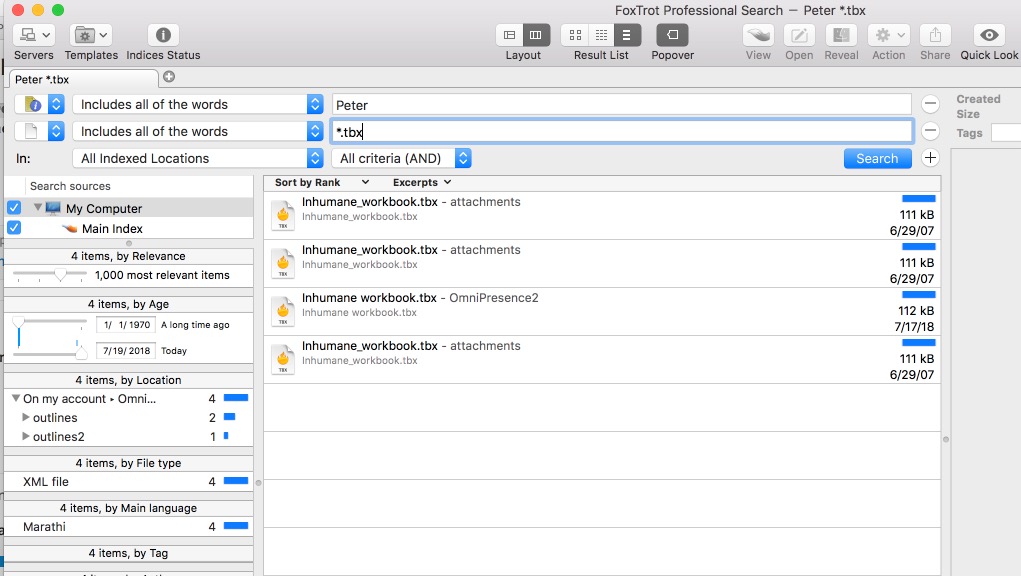Click the end date field 7/19/2018
This screenshot has width=1021, height=576.
(126, 351)
